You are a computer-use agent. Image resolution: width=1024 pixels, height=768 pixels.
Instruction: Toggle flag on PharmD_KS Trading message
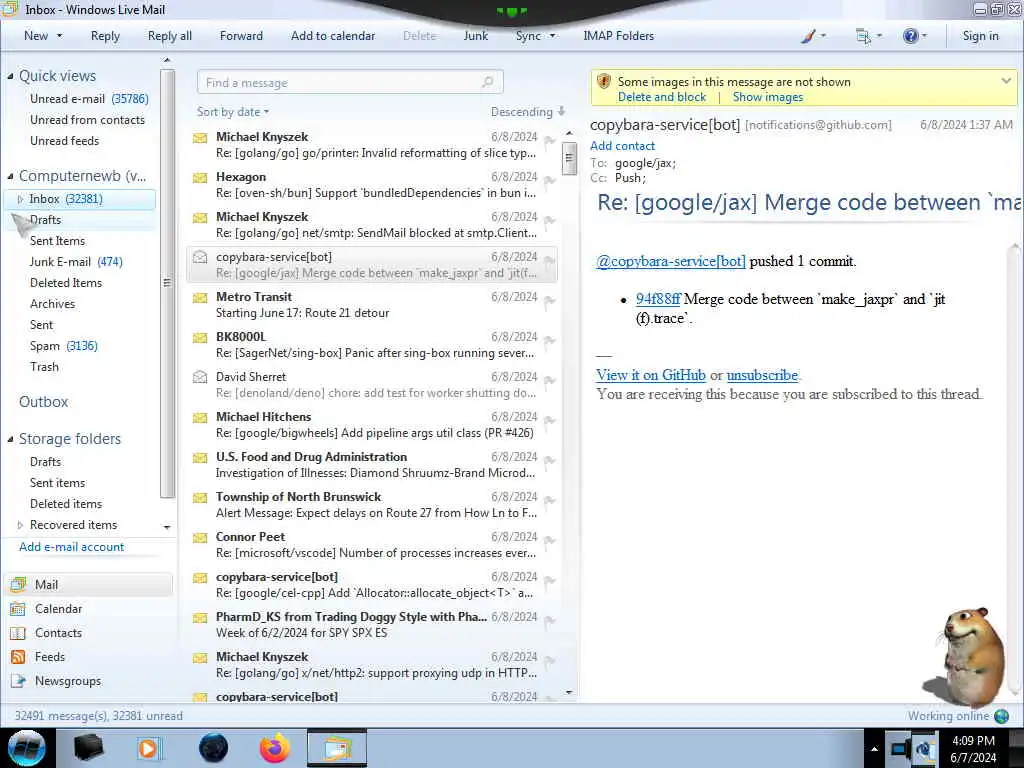point(549,621)
